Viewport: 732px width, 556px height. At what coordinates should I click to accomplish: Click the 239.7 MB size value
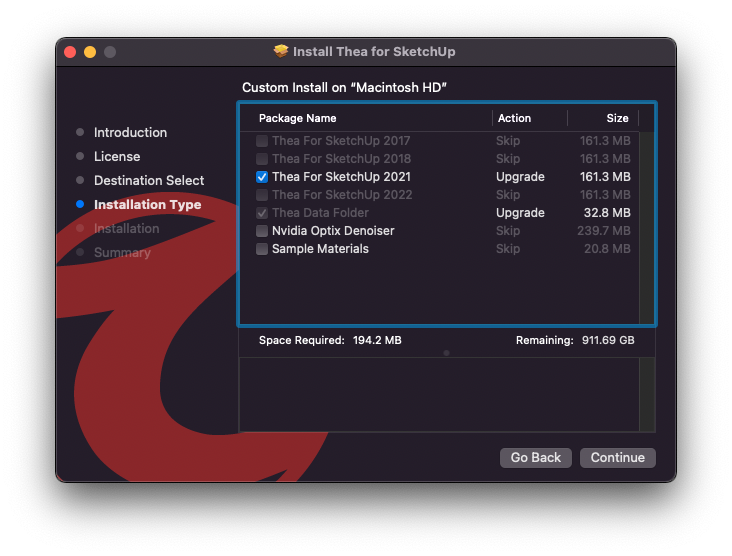click(604, 231)
